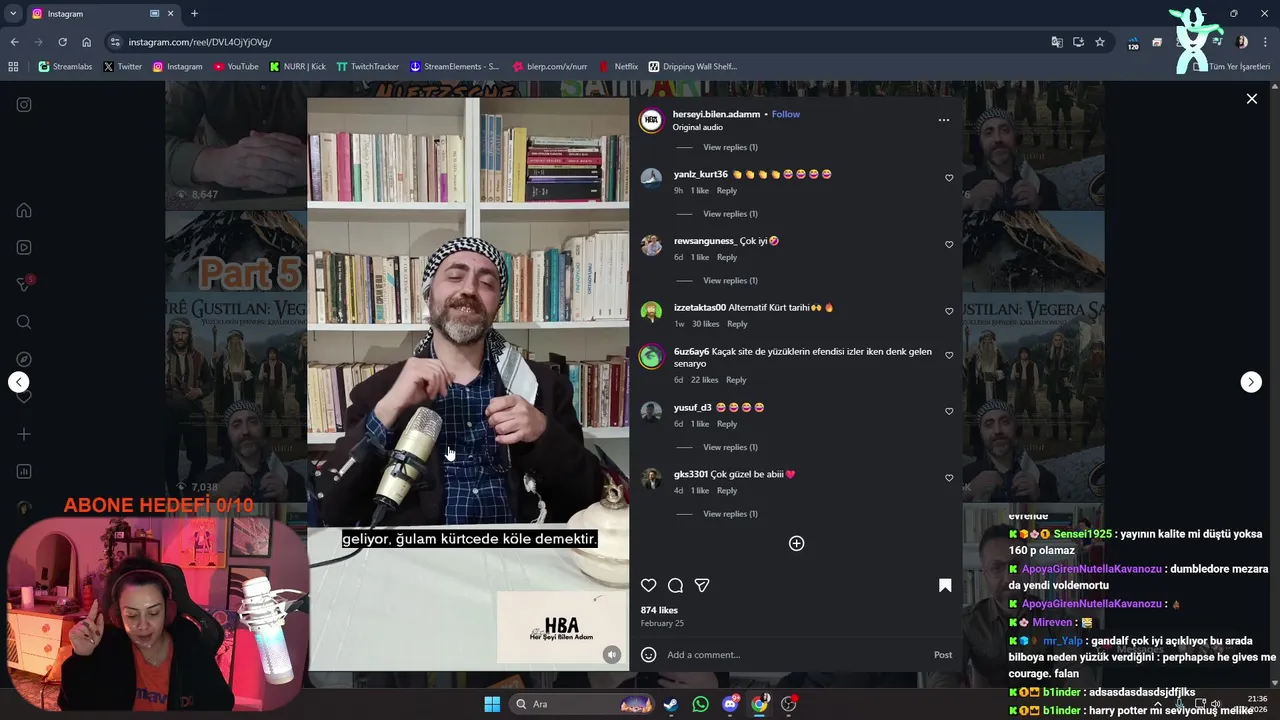Image resolution: width=1280 pixels, height=720 pixels.
Task: View 874 likes count
Action: click(x=659, y=610)
